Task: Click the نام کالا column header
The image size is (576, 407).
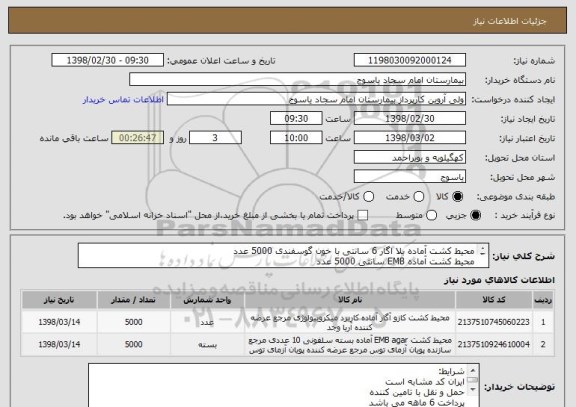Action: 350,300
